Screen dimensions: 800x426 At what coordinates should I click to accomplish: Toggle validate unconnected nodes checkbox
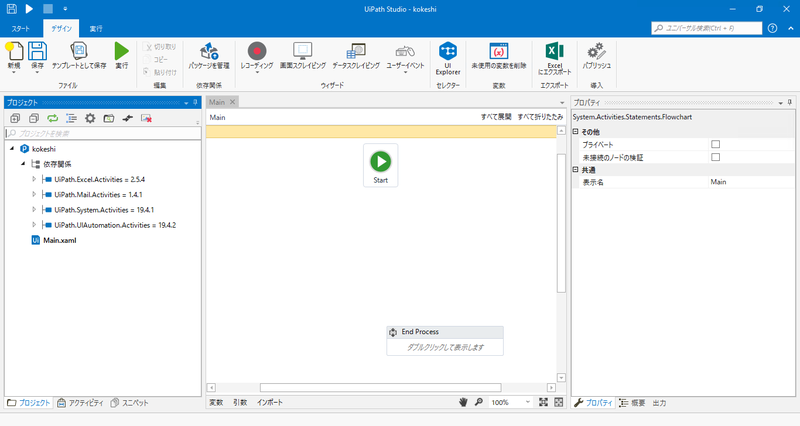pos(715,157)
